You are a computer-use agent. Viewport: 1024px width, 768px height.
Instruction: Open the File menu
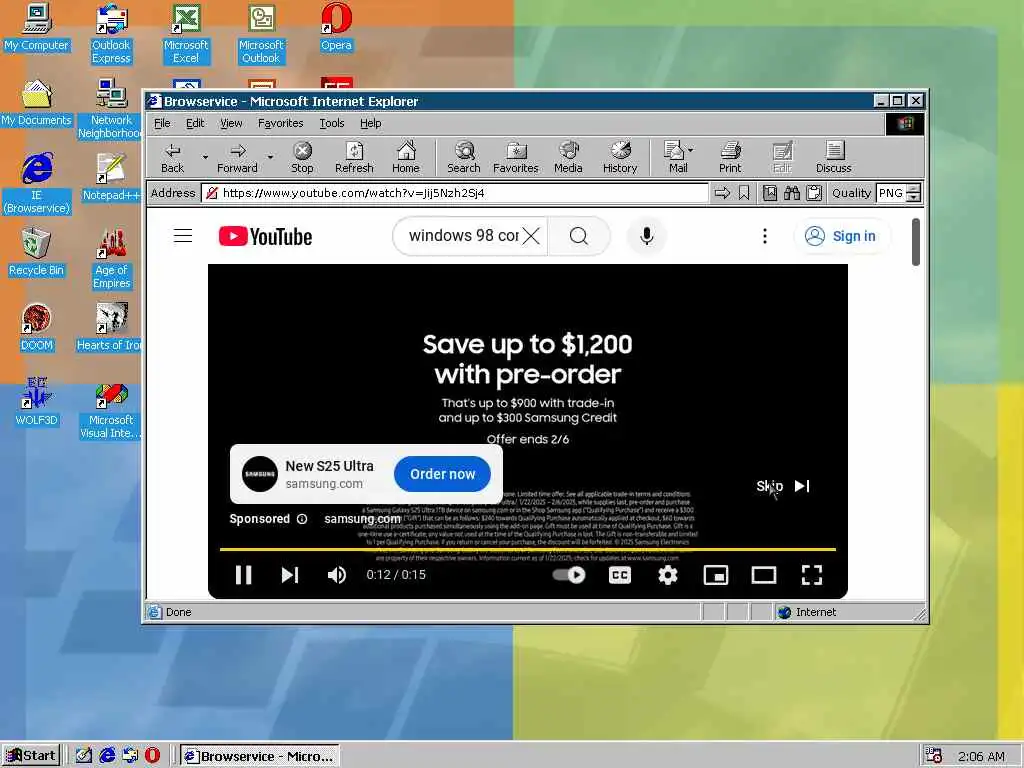162,123
